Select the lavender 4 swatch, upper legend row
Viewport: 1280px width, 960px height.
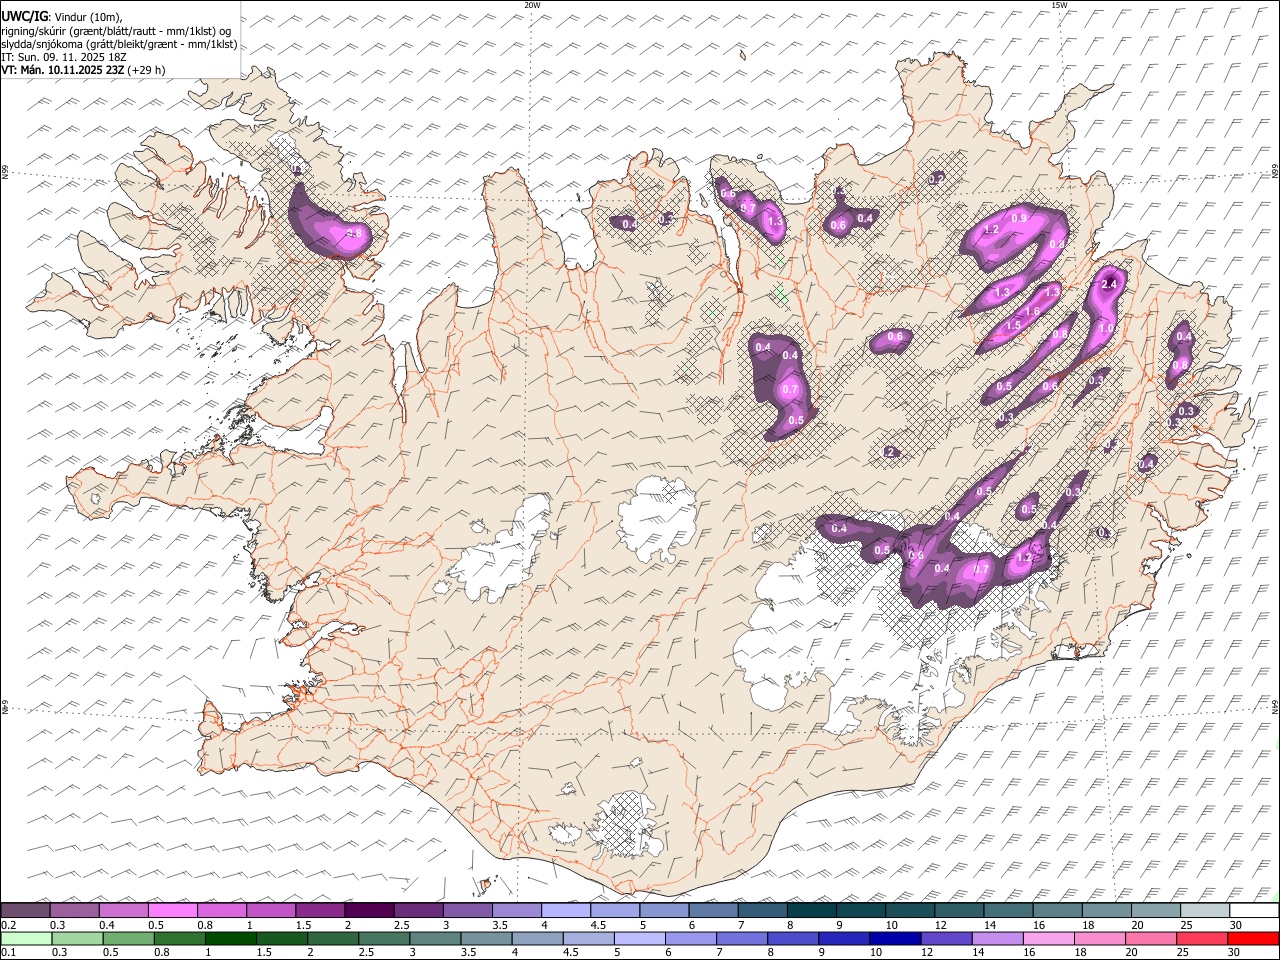pyautogui.click(x=566, y=911)
